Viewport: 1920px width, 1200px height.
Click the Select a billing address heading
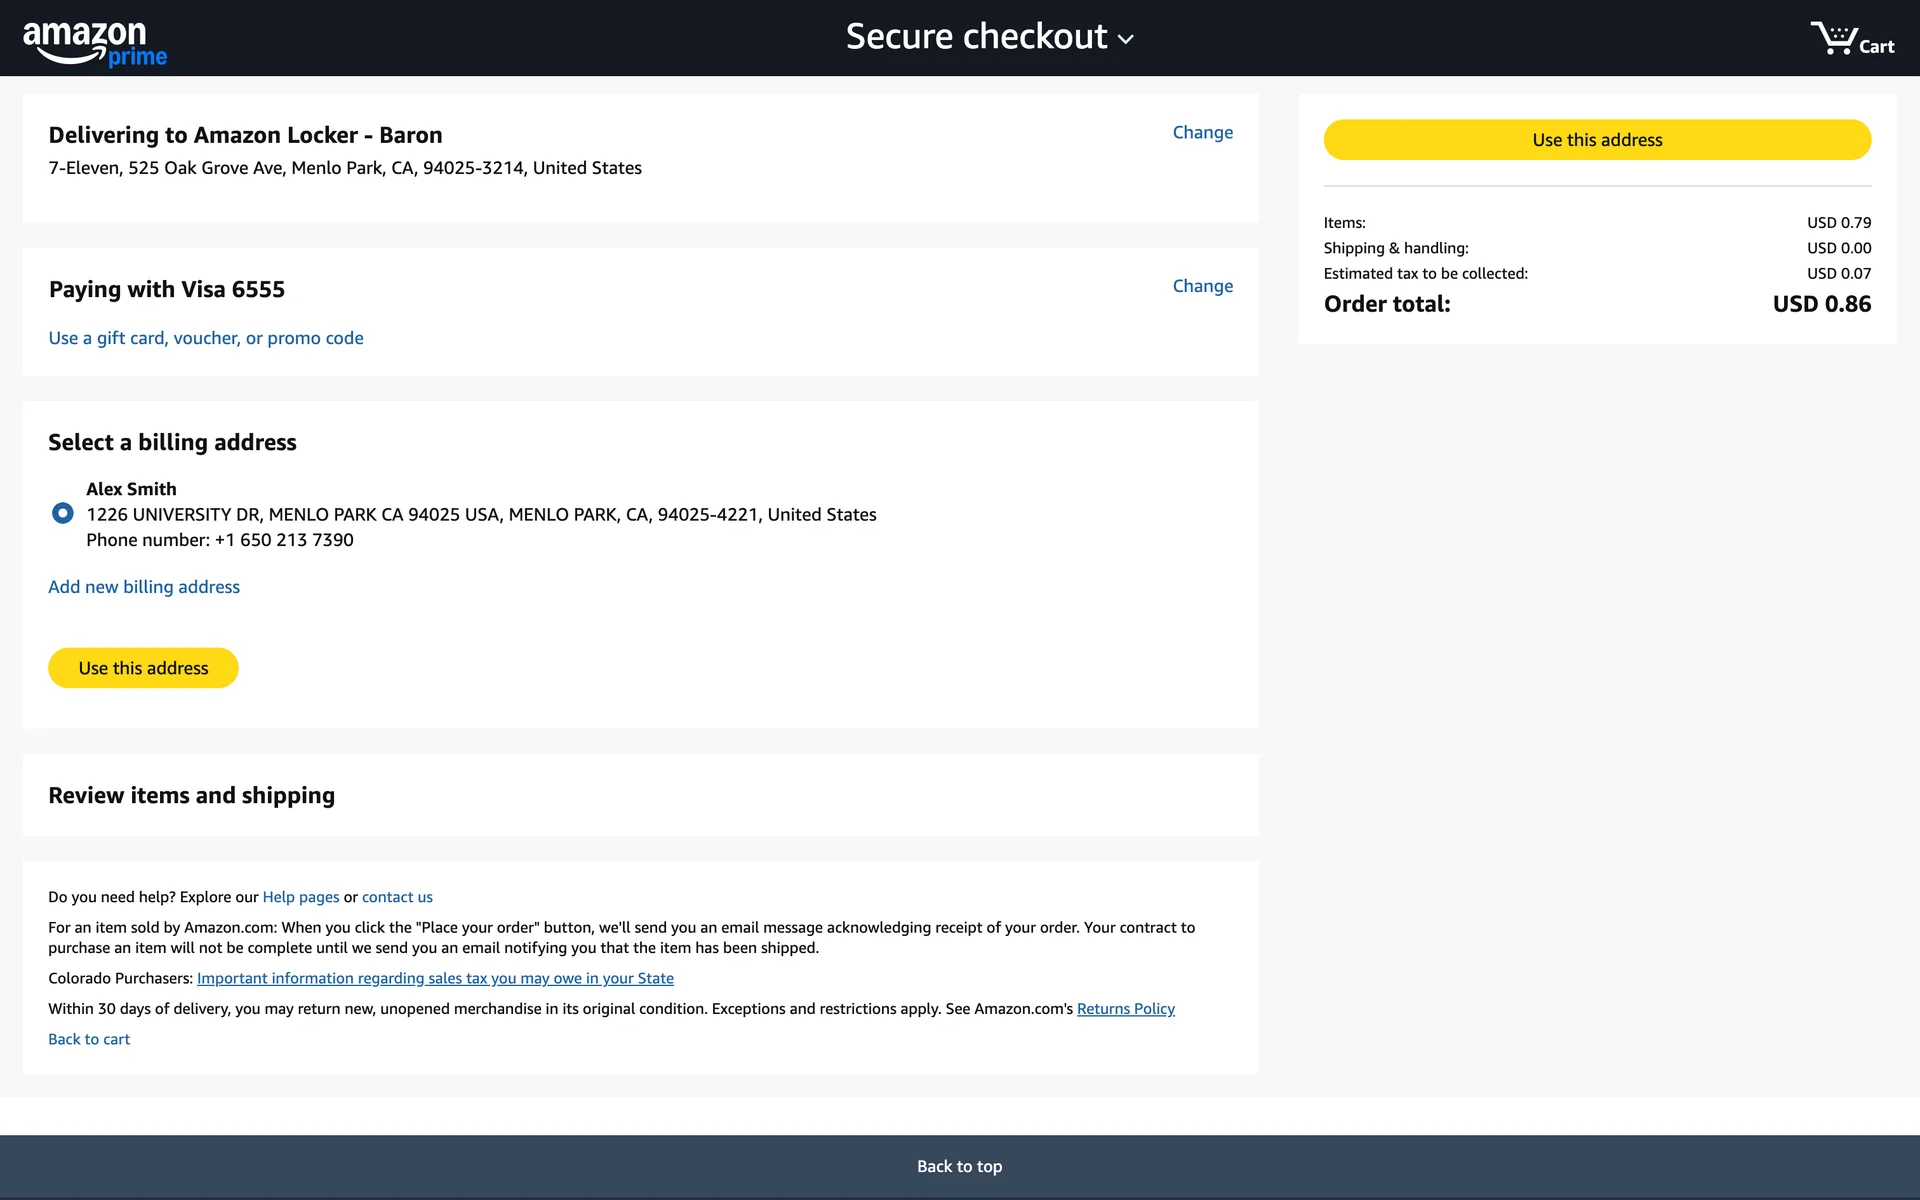172,442
